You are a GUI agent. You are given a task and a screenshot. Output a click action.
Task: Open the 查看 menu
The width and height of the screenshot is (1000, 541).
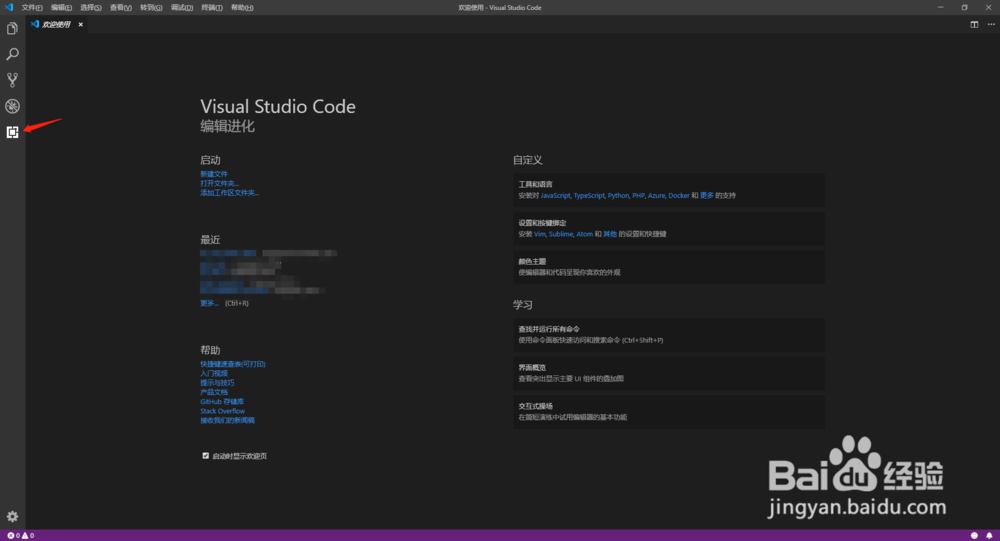(x=121, y=7)
